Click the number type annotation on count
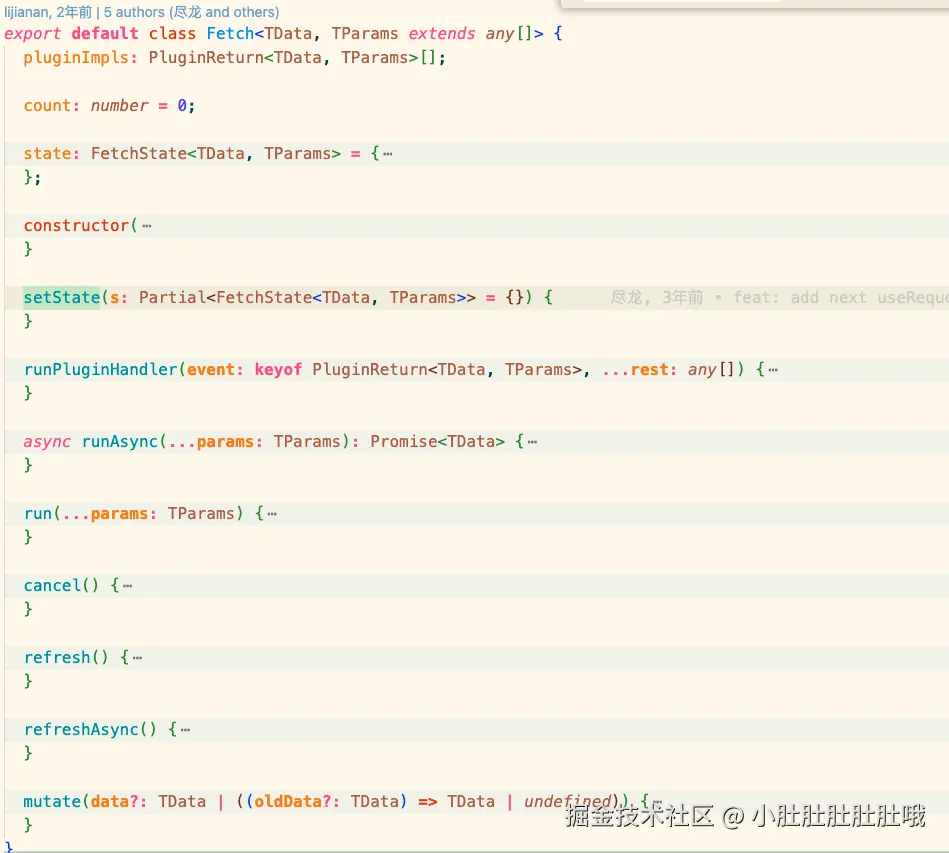 coord(119,105)
